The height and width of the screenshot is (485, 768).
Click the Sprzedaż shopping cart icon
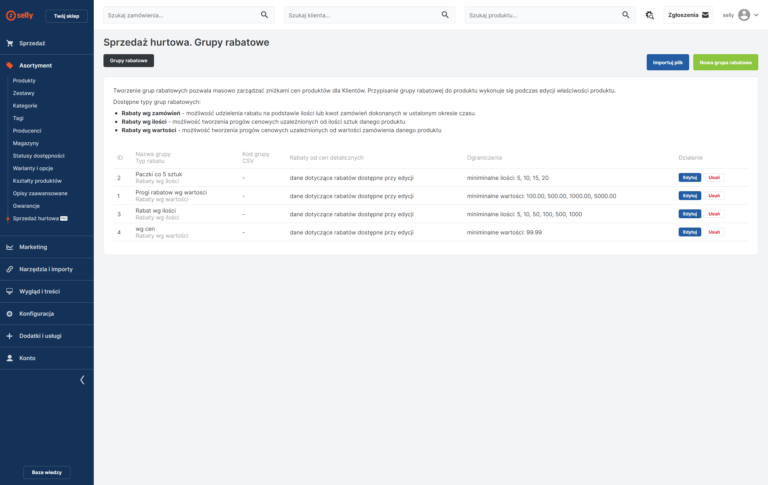pyautogui.click(x=10, y=43)
